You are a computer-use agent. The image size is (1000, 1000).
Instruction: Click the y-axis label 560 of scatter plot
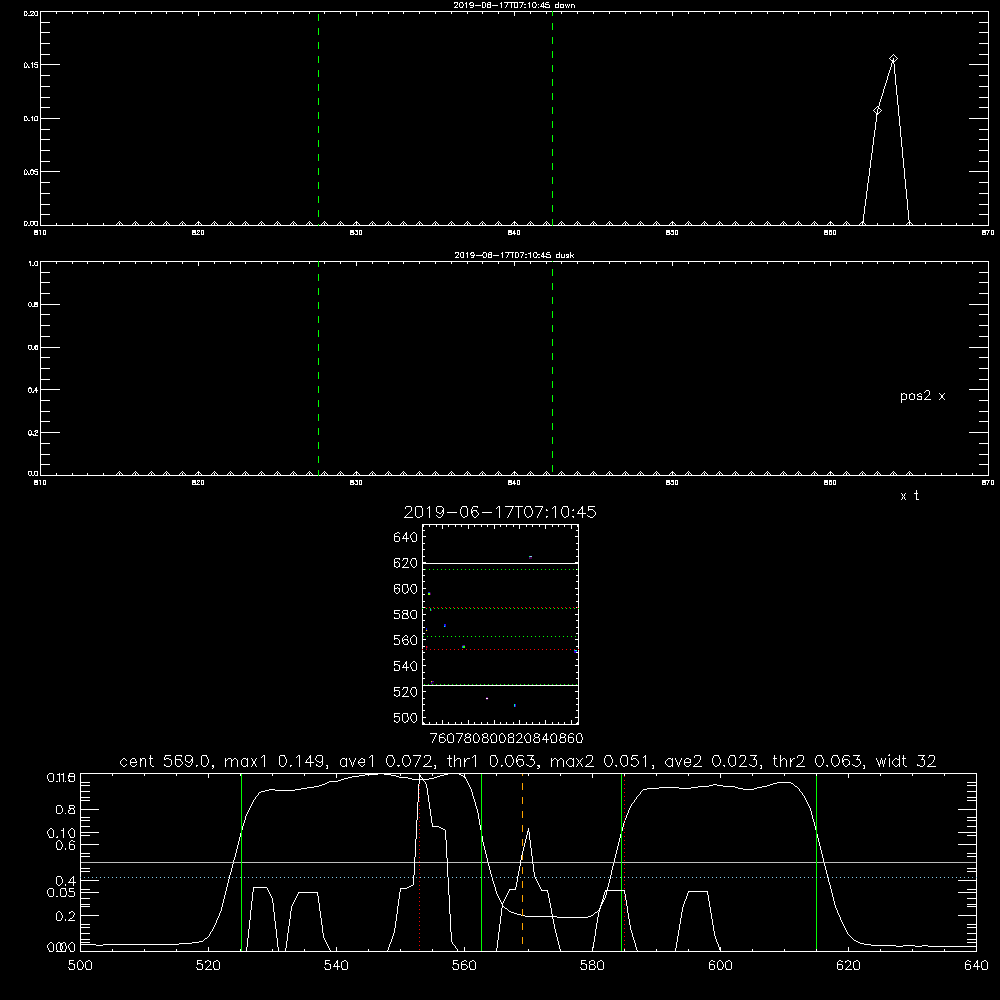tap(405, 640)
